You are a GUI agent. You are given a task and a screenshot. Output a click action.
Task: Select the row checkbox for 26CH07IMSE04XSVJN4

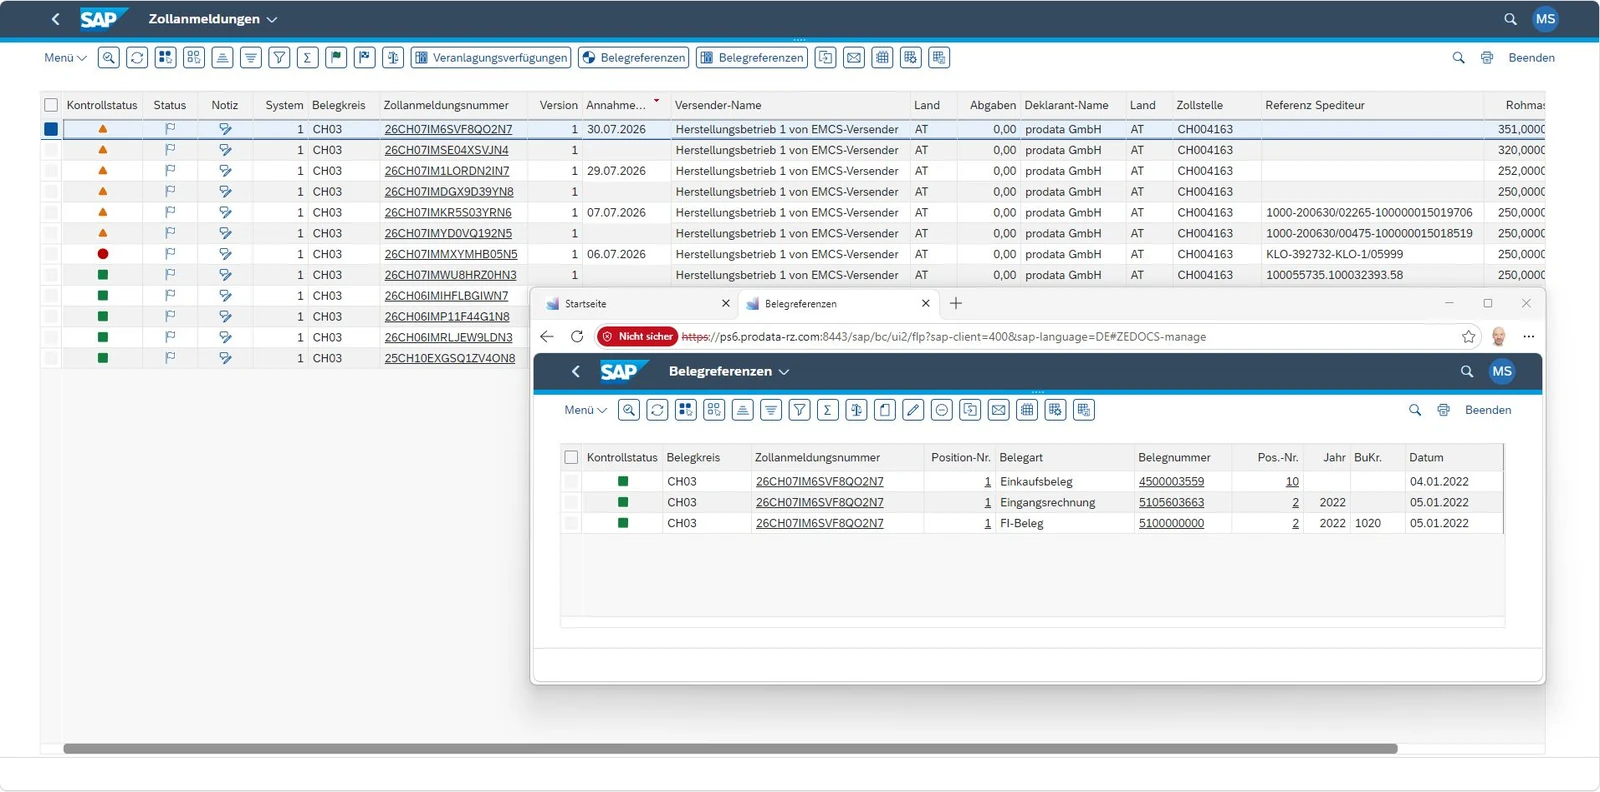coord(51,150)
